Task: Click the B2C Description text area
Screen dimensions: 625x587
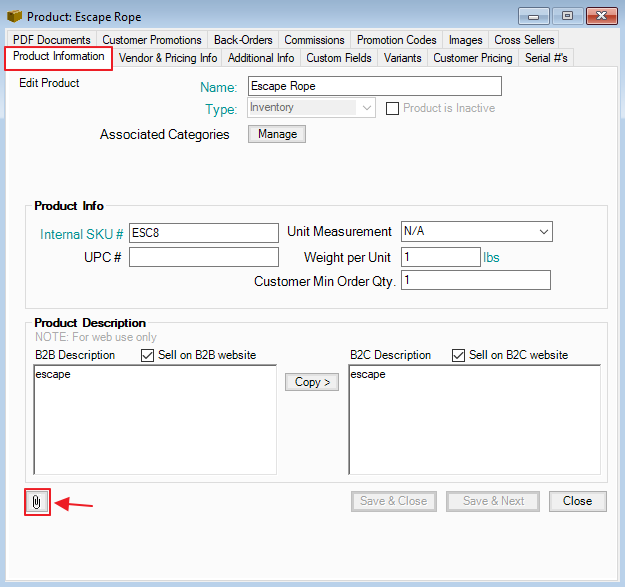Action: tap(474, 420)
